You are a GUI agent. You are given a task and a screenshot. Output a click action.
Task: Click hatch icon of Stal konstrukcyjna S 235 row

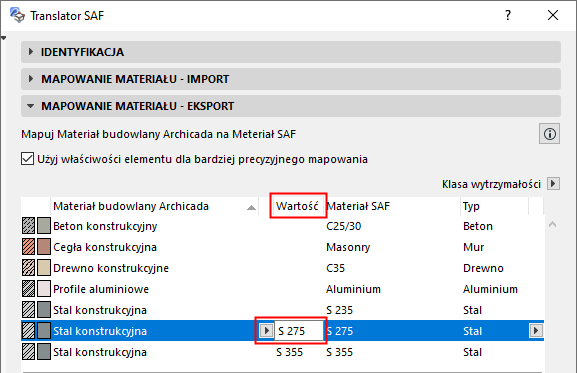click(28, 310)
